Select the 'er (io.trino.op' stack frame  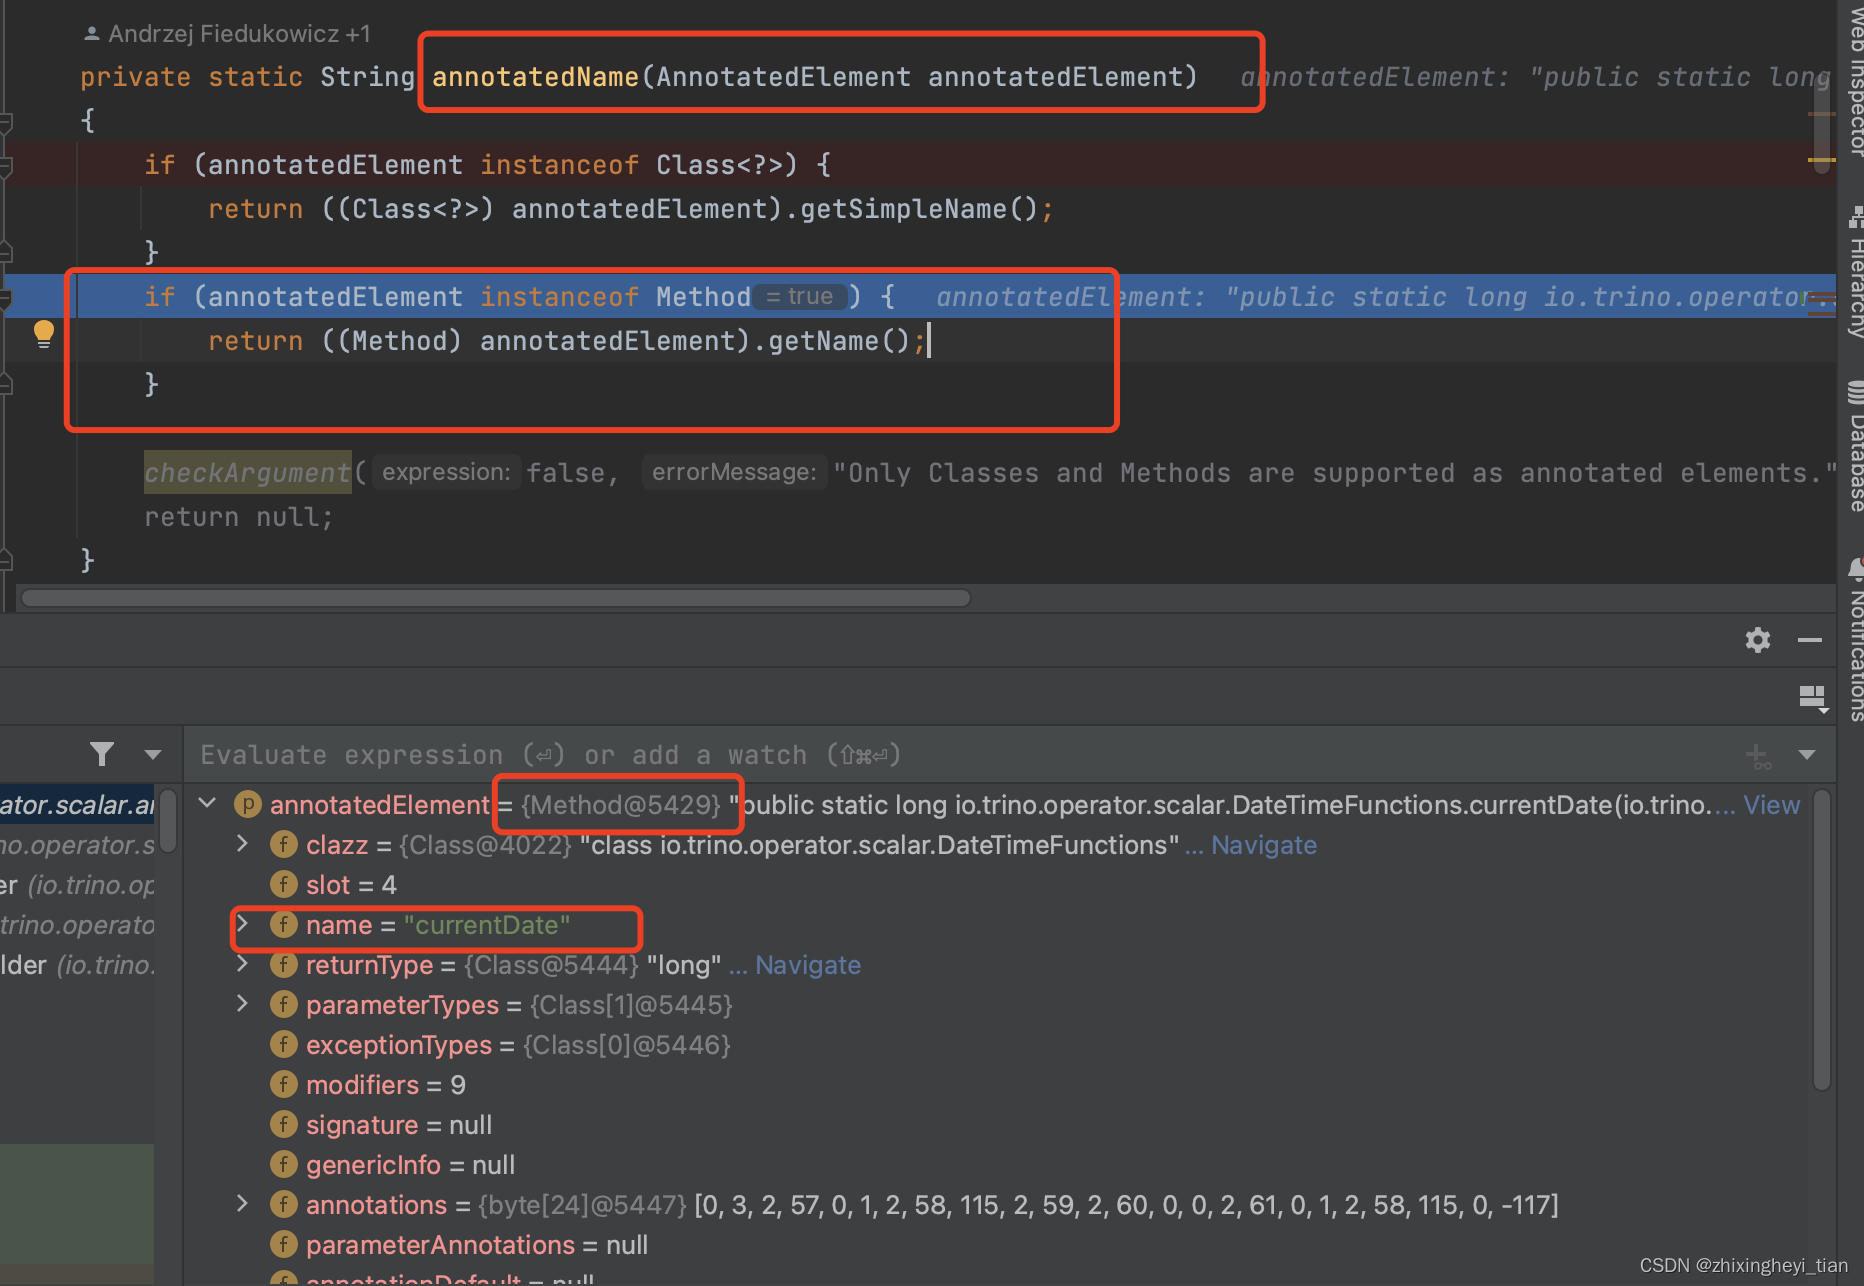[x=78, y=885]
